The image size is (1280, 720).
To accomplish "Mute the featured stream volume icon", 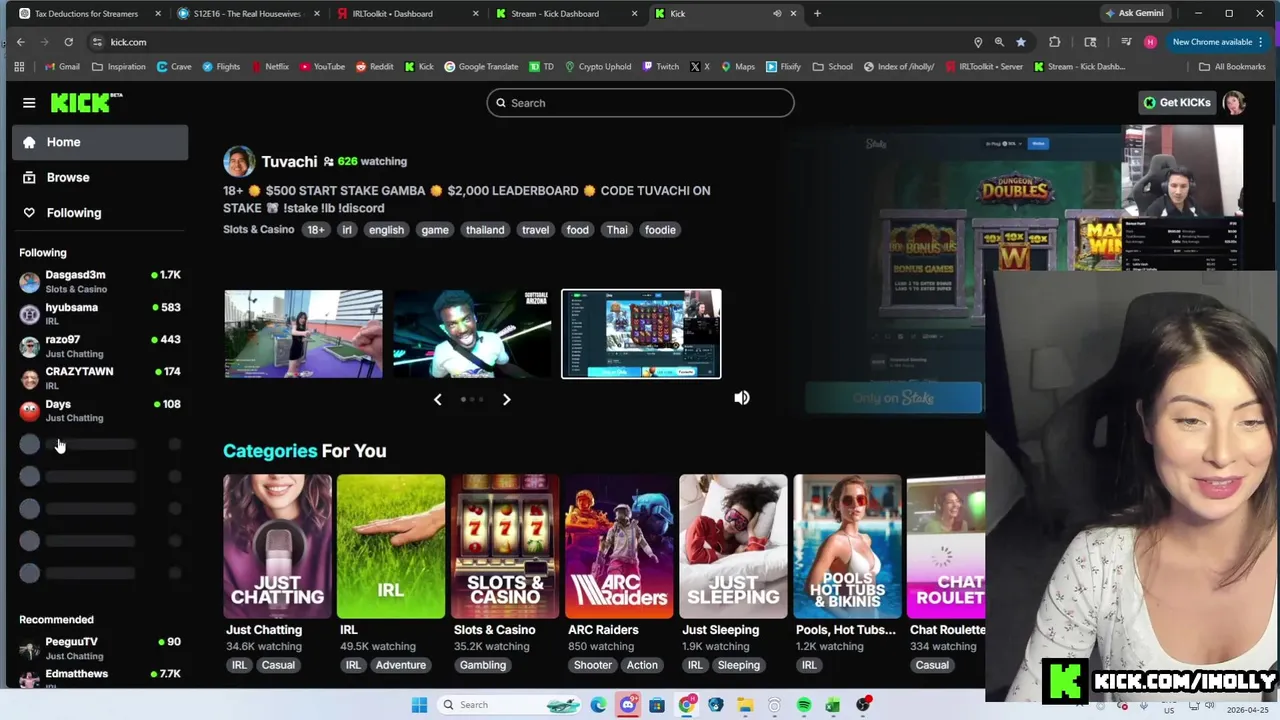I will tap(742, 398).
